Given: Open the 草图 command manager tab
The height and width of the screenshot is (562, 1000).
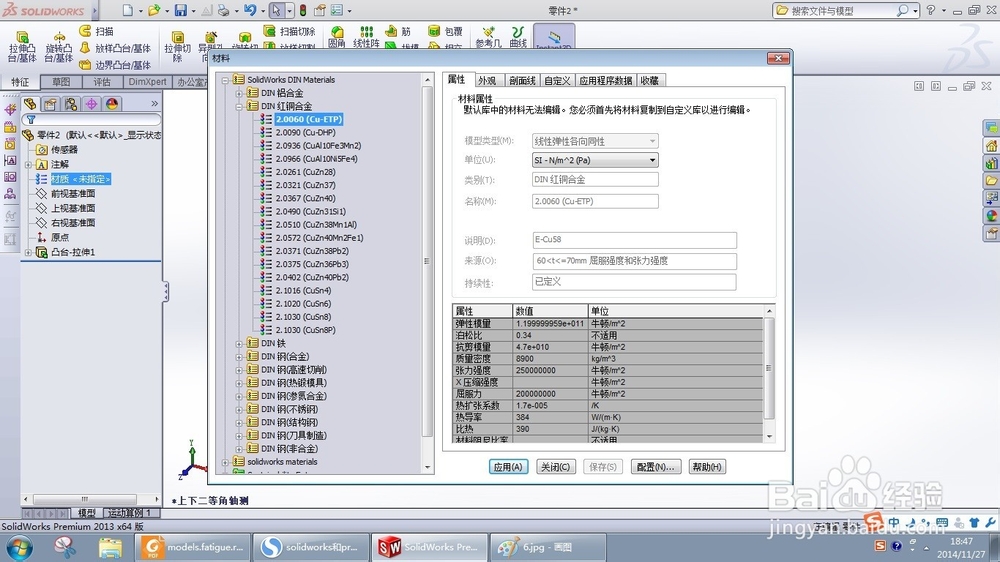Looking at the screenshot, I should (61, 82).
